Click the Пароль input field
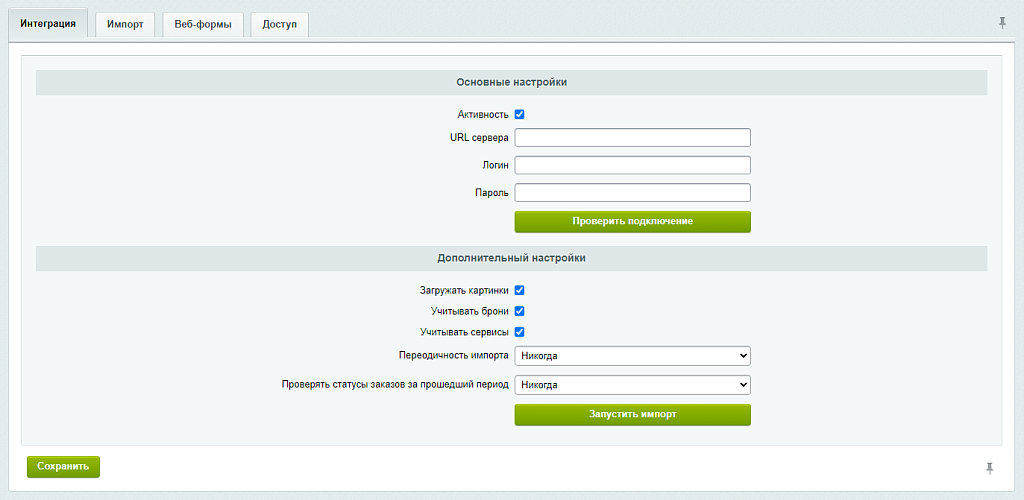Viewport: 1024px width, 500px height. 632,193
